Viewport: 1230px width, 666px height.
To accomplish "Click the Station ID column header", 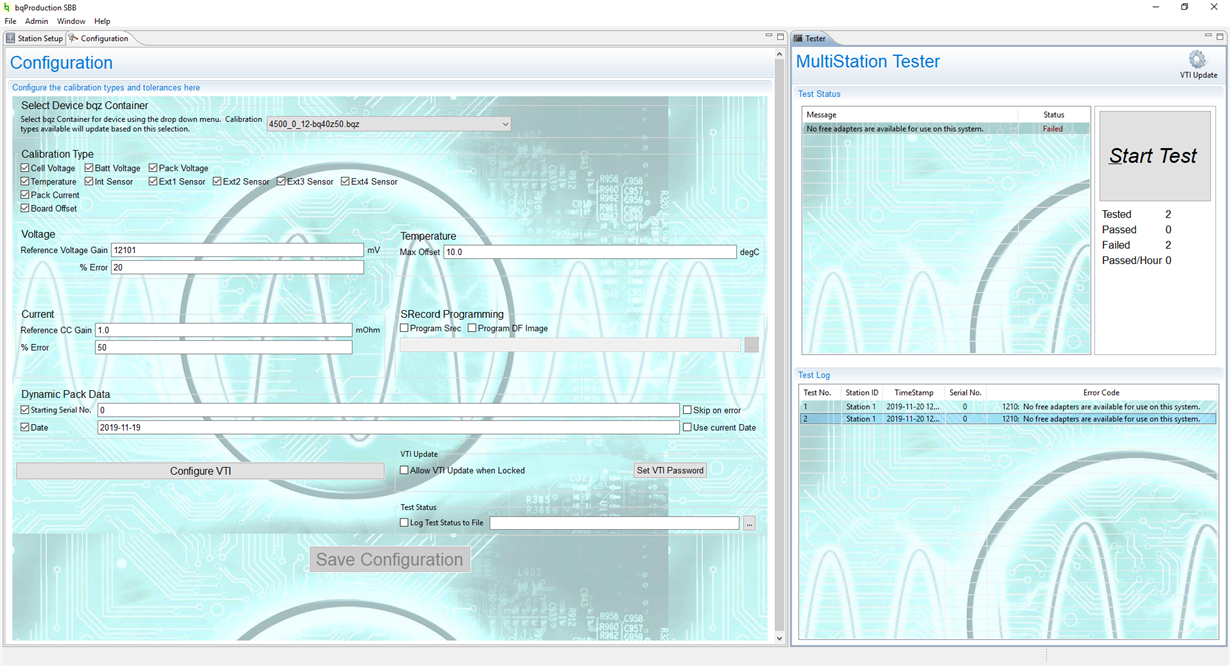I will (862, 393).
